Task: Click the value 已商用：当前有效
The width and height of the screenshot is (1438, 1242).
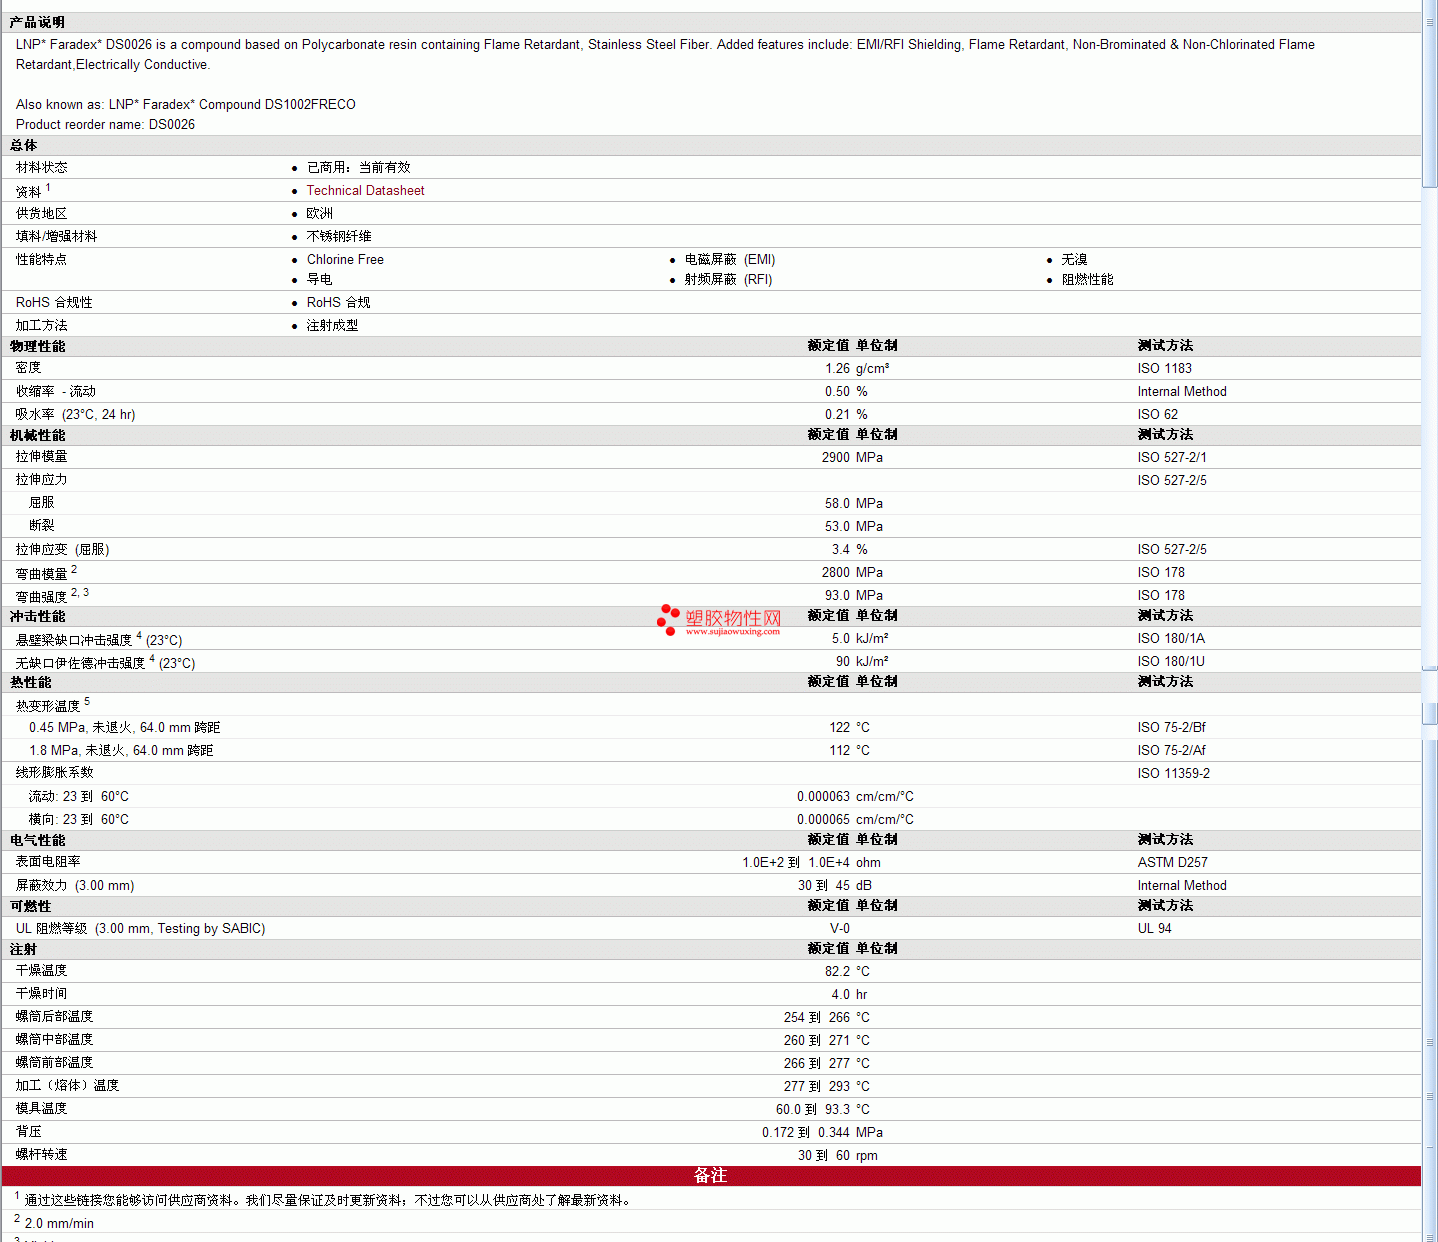Action: (358, 167)
